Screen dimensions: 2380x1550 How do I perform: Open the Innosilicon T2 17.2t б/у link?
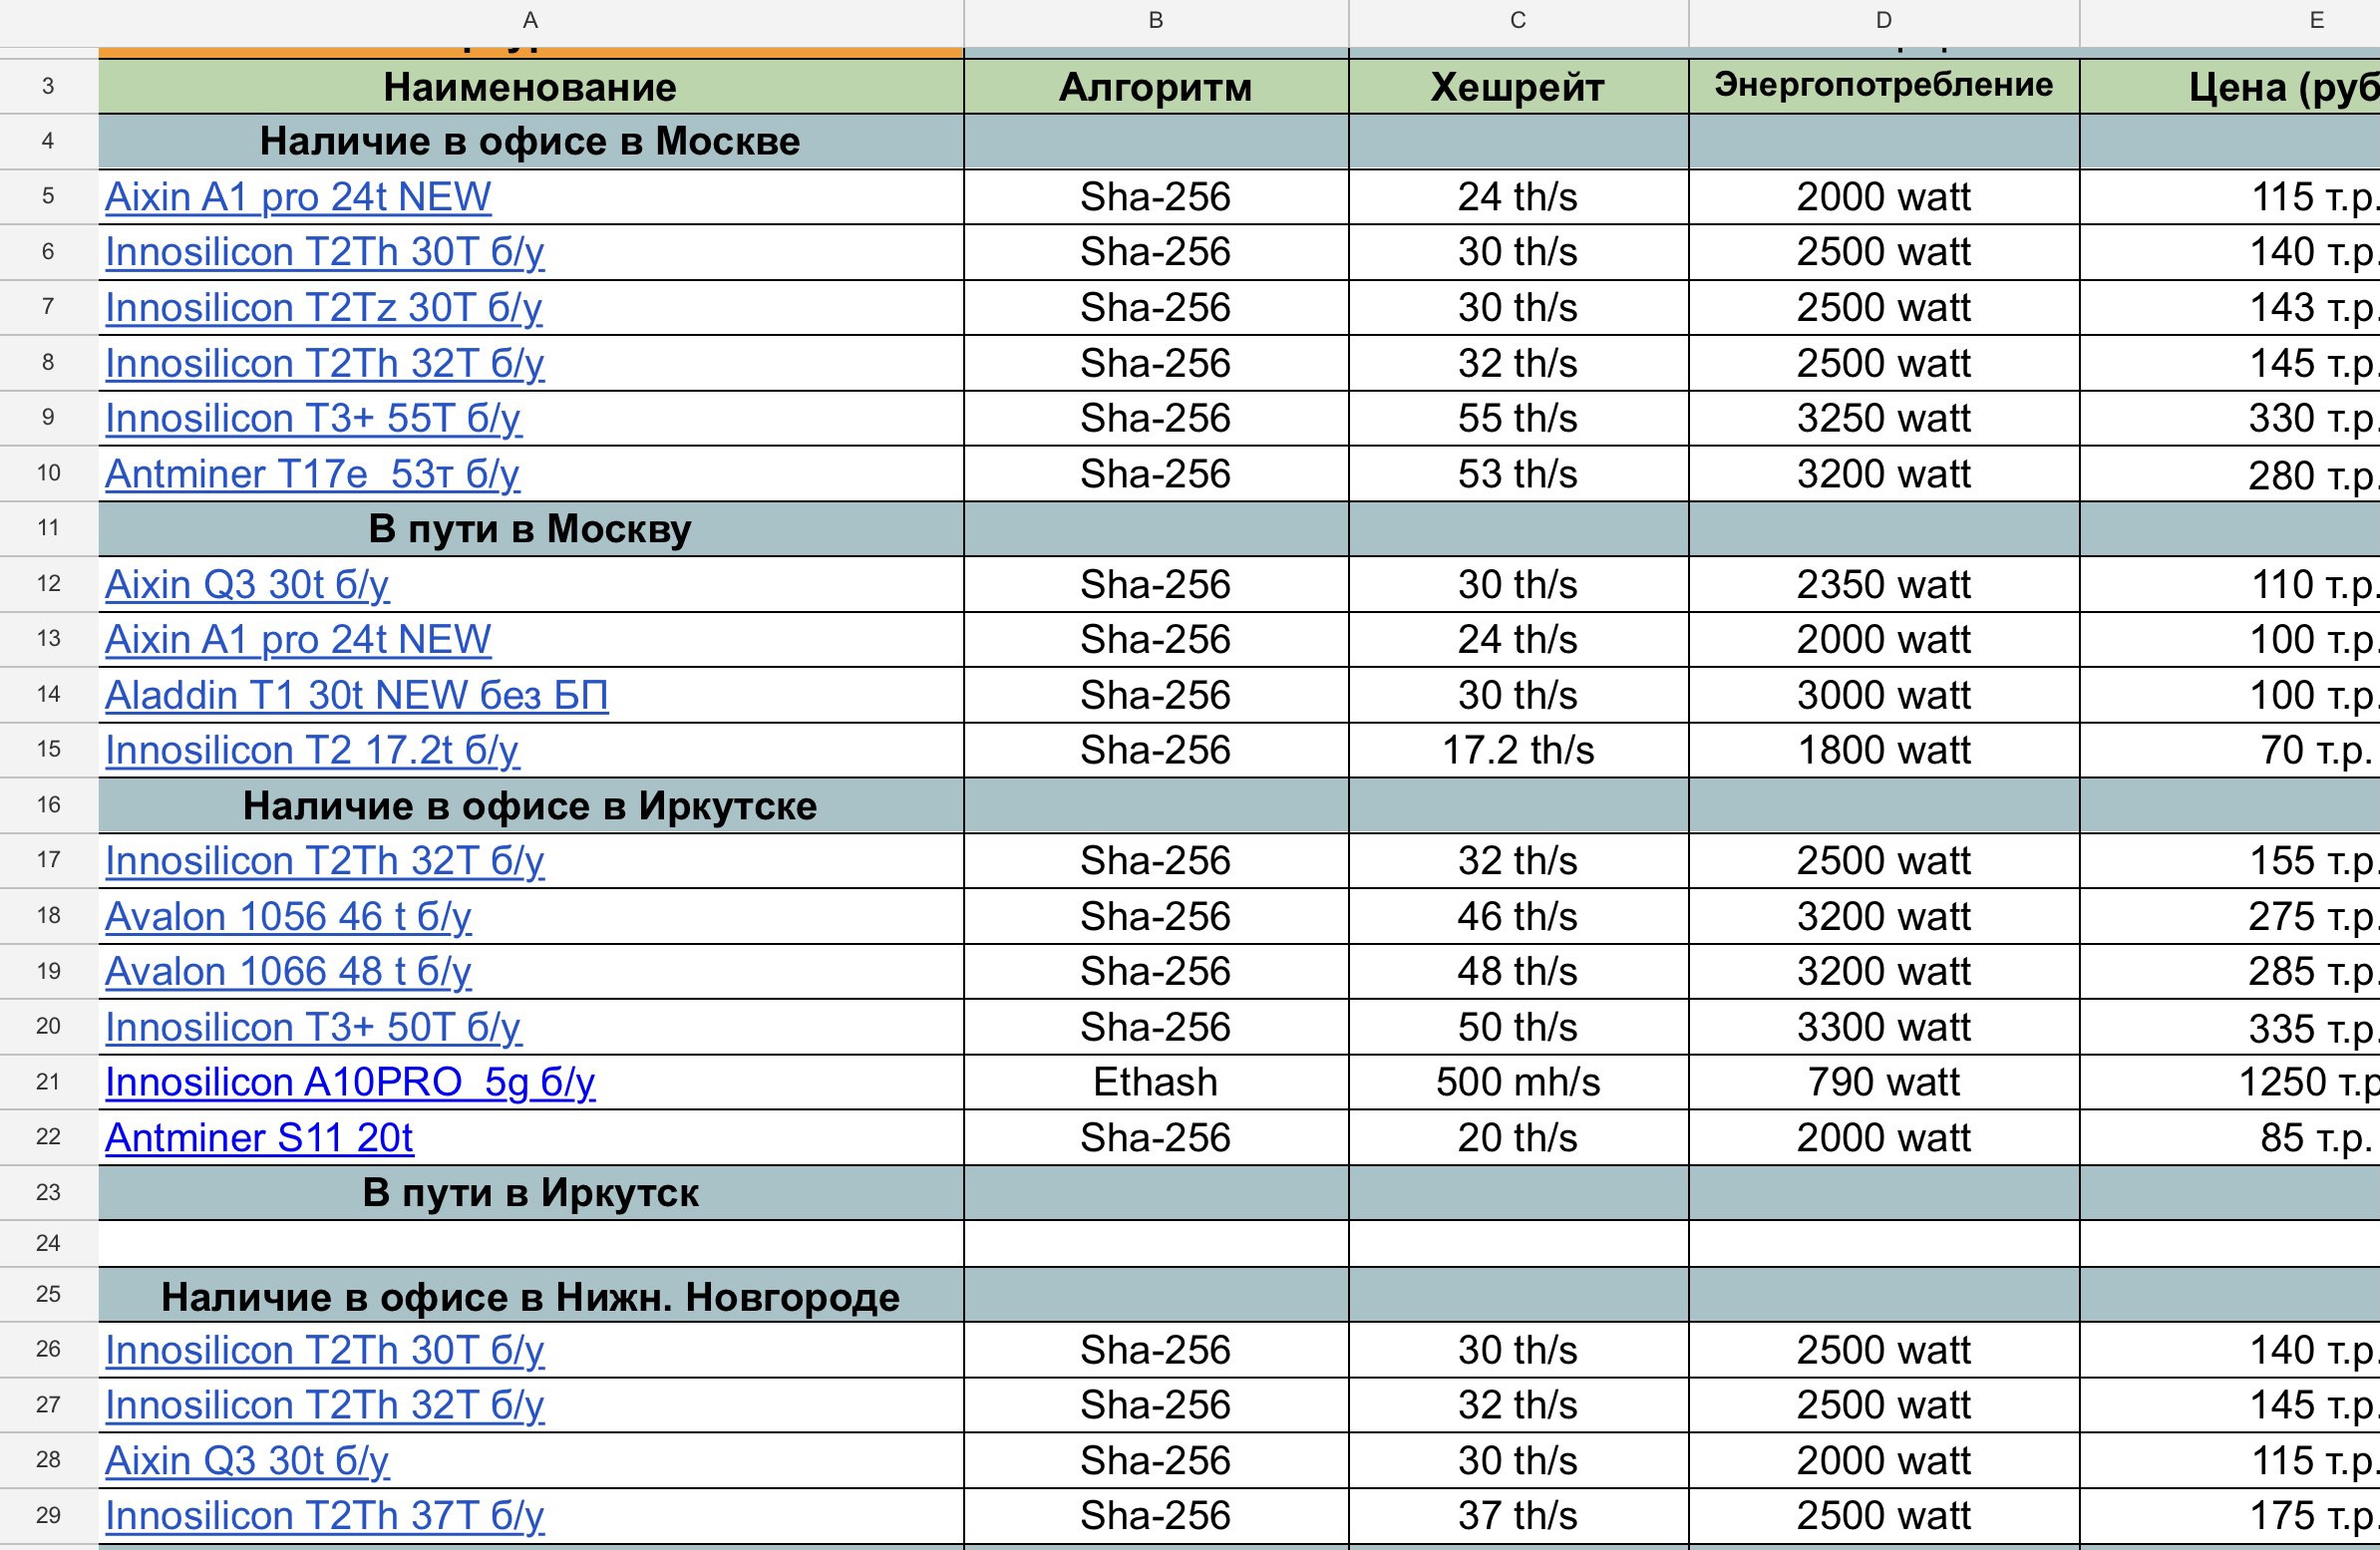[x=312, y=750]
